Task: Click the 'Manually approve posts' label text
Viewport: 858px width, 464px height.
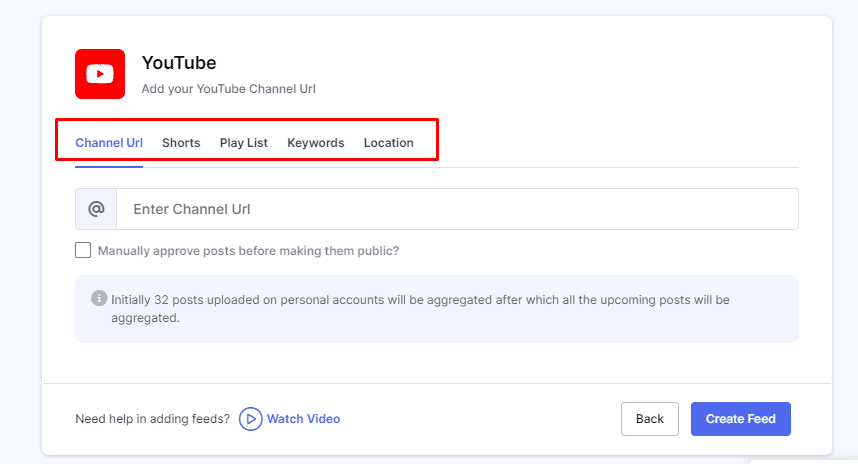Action: 248,251
